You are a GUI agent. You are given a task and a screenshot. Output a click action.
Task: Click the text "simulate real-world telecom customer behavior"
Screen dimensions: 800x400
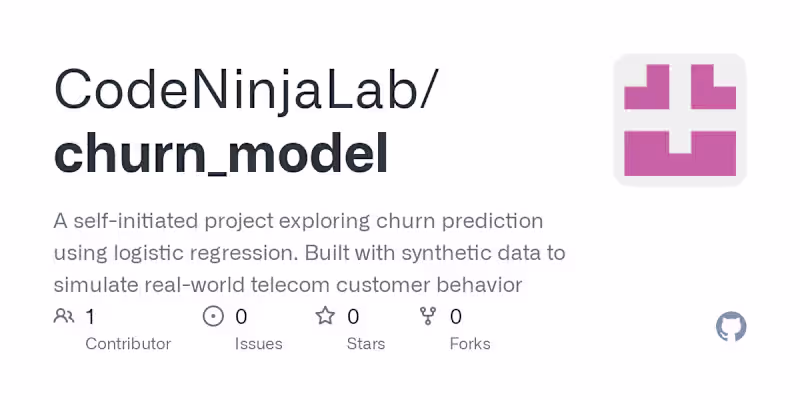(x=288, y=285)
